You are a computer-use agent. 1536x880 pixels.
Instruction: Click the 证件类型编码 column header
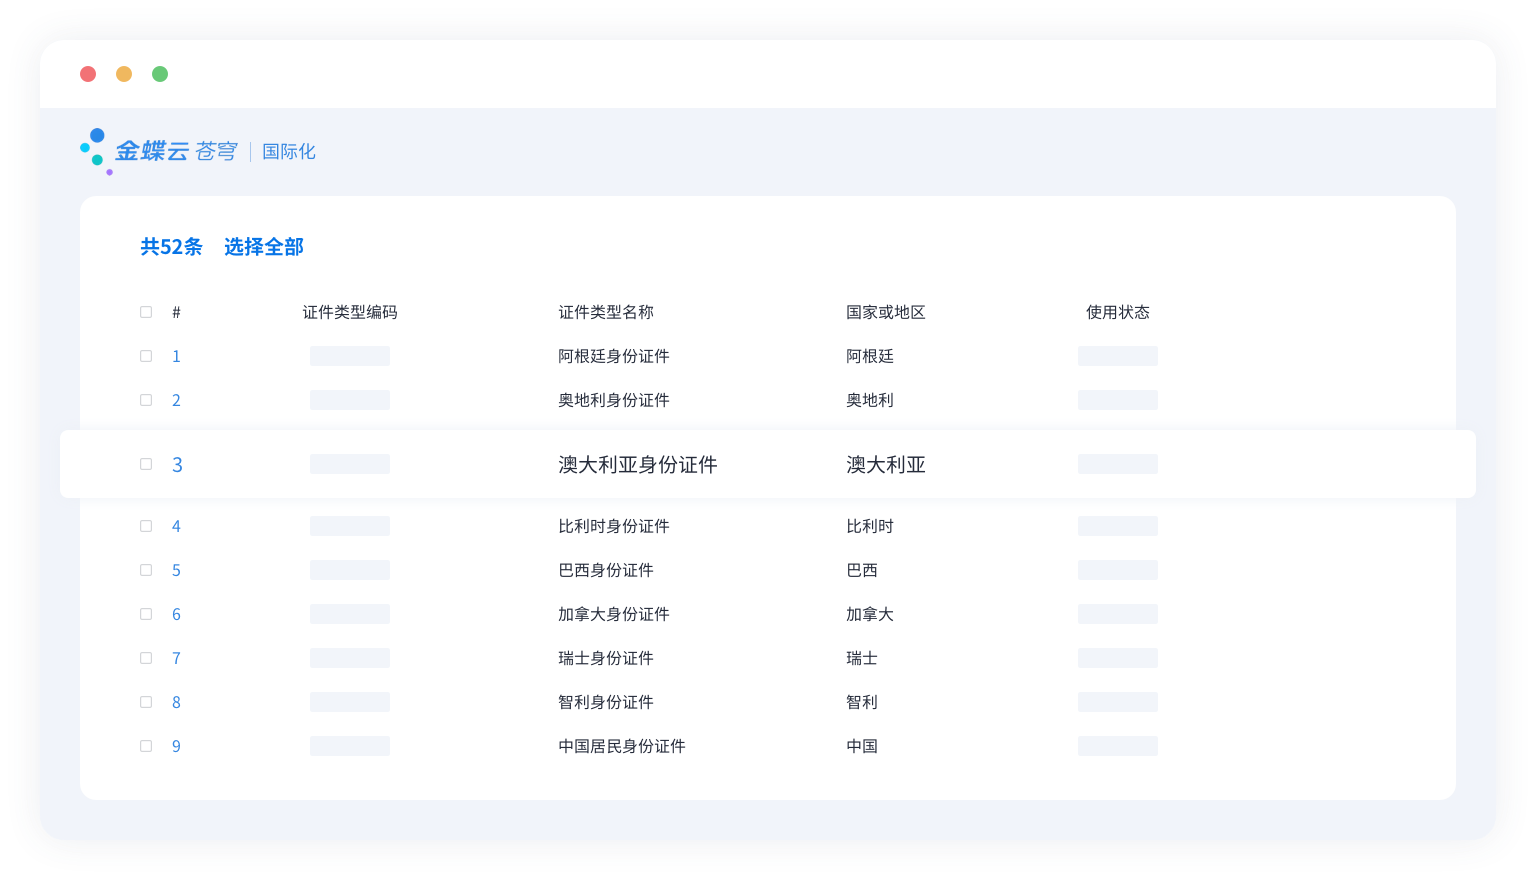tap(350, 312)
